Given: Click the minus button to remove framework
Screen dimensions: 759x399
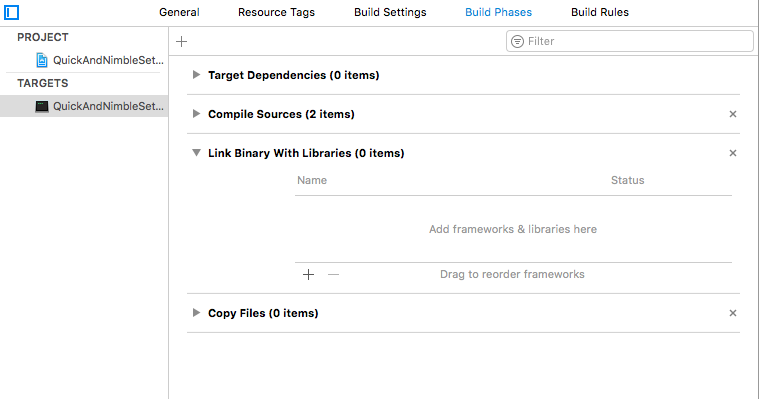Looking at the screenshot, I should (334, 275).
